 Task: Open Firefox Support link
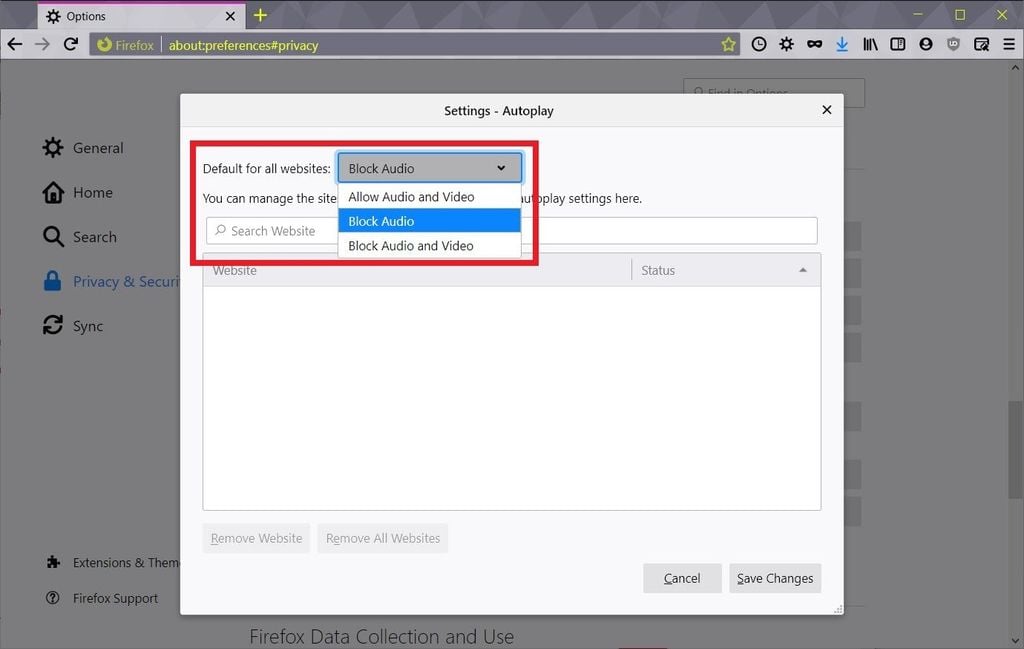pos(103,598)
